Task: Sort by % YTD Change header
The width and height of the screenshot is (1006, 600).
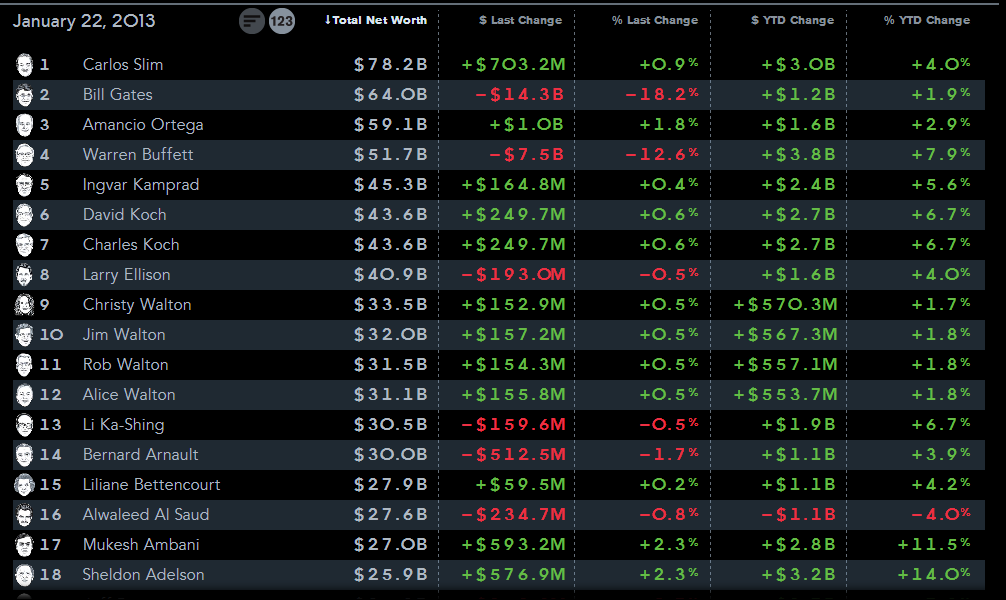Action: click(x=926, y=20)
